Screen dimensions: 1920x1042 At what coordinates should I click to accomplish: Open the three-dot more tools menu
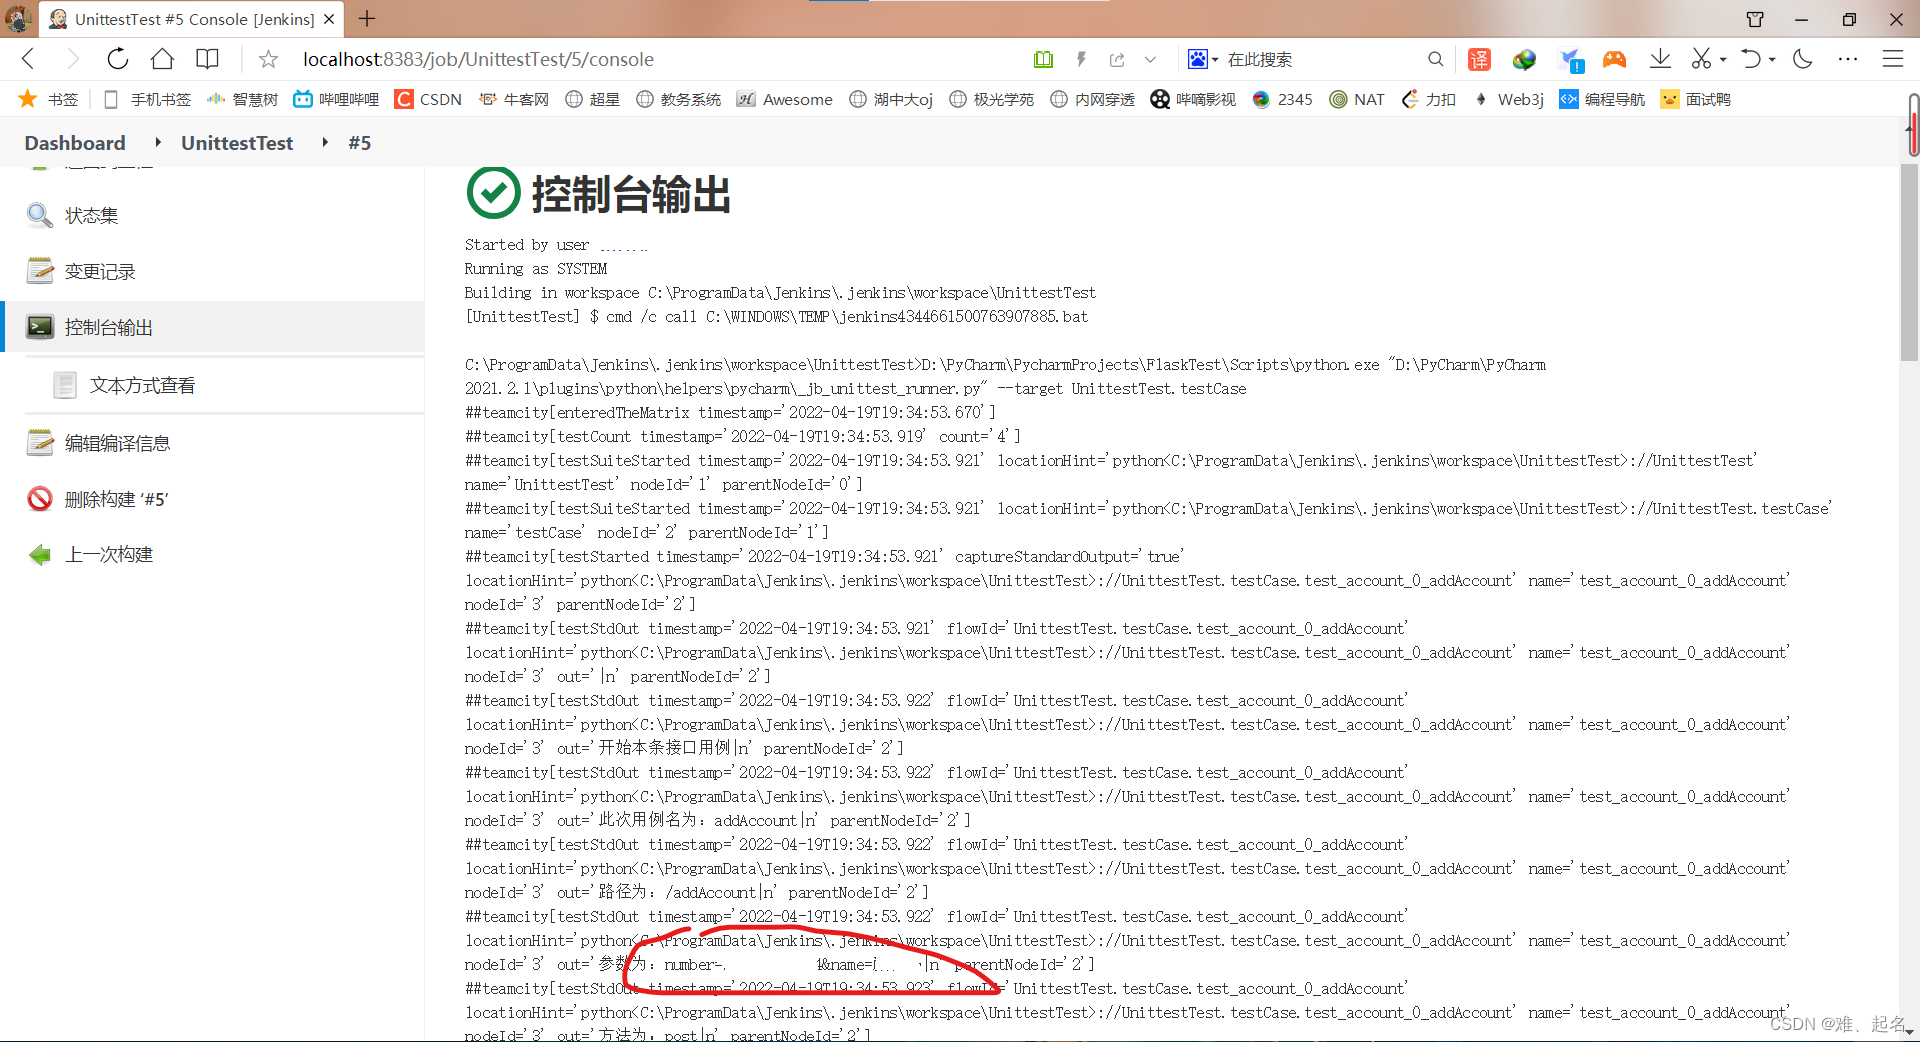point(1848,59)
